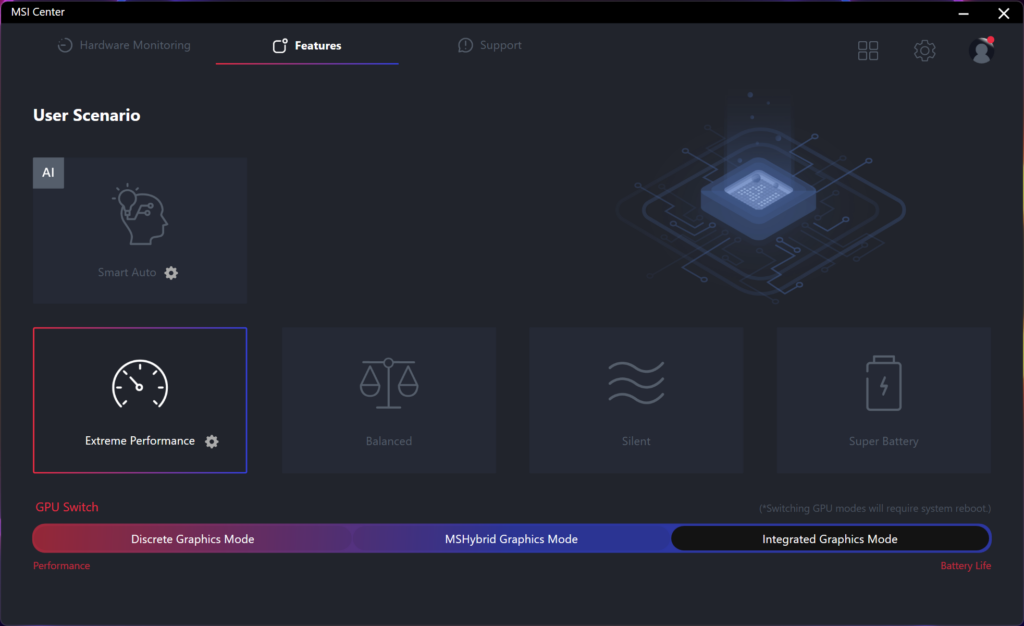This screenshot has width=1024, height=626.
Task: Click the AI badge on Smart Auto
Action: (x=48, y=173)
